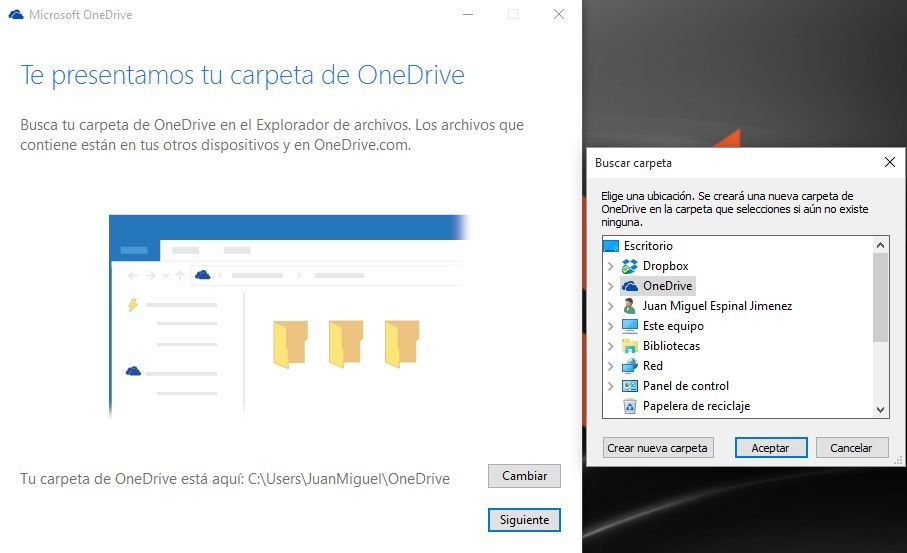Expand the OneDrive tree node
The height and width of the screenshot is (553, 907).
point(610,286)
